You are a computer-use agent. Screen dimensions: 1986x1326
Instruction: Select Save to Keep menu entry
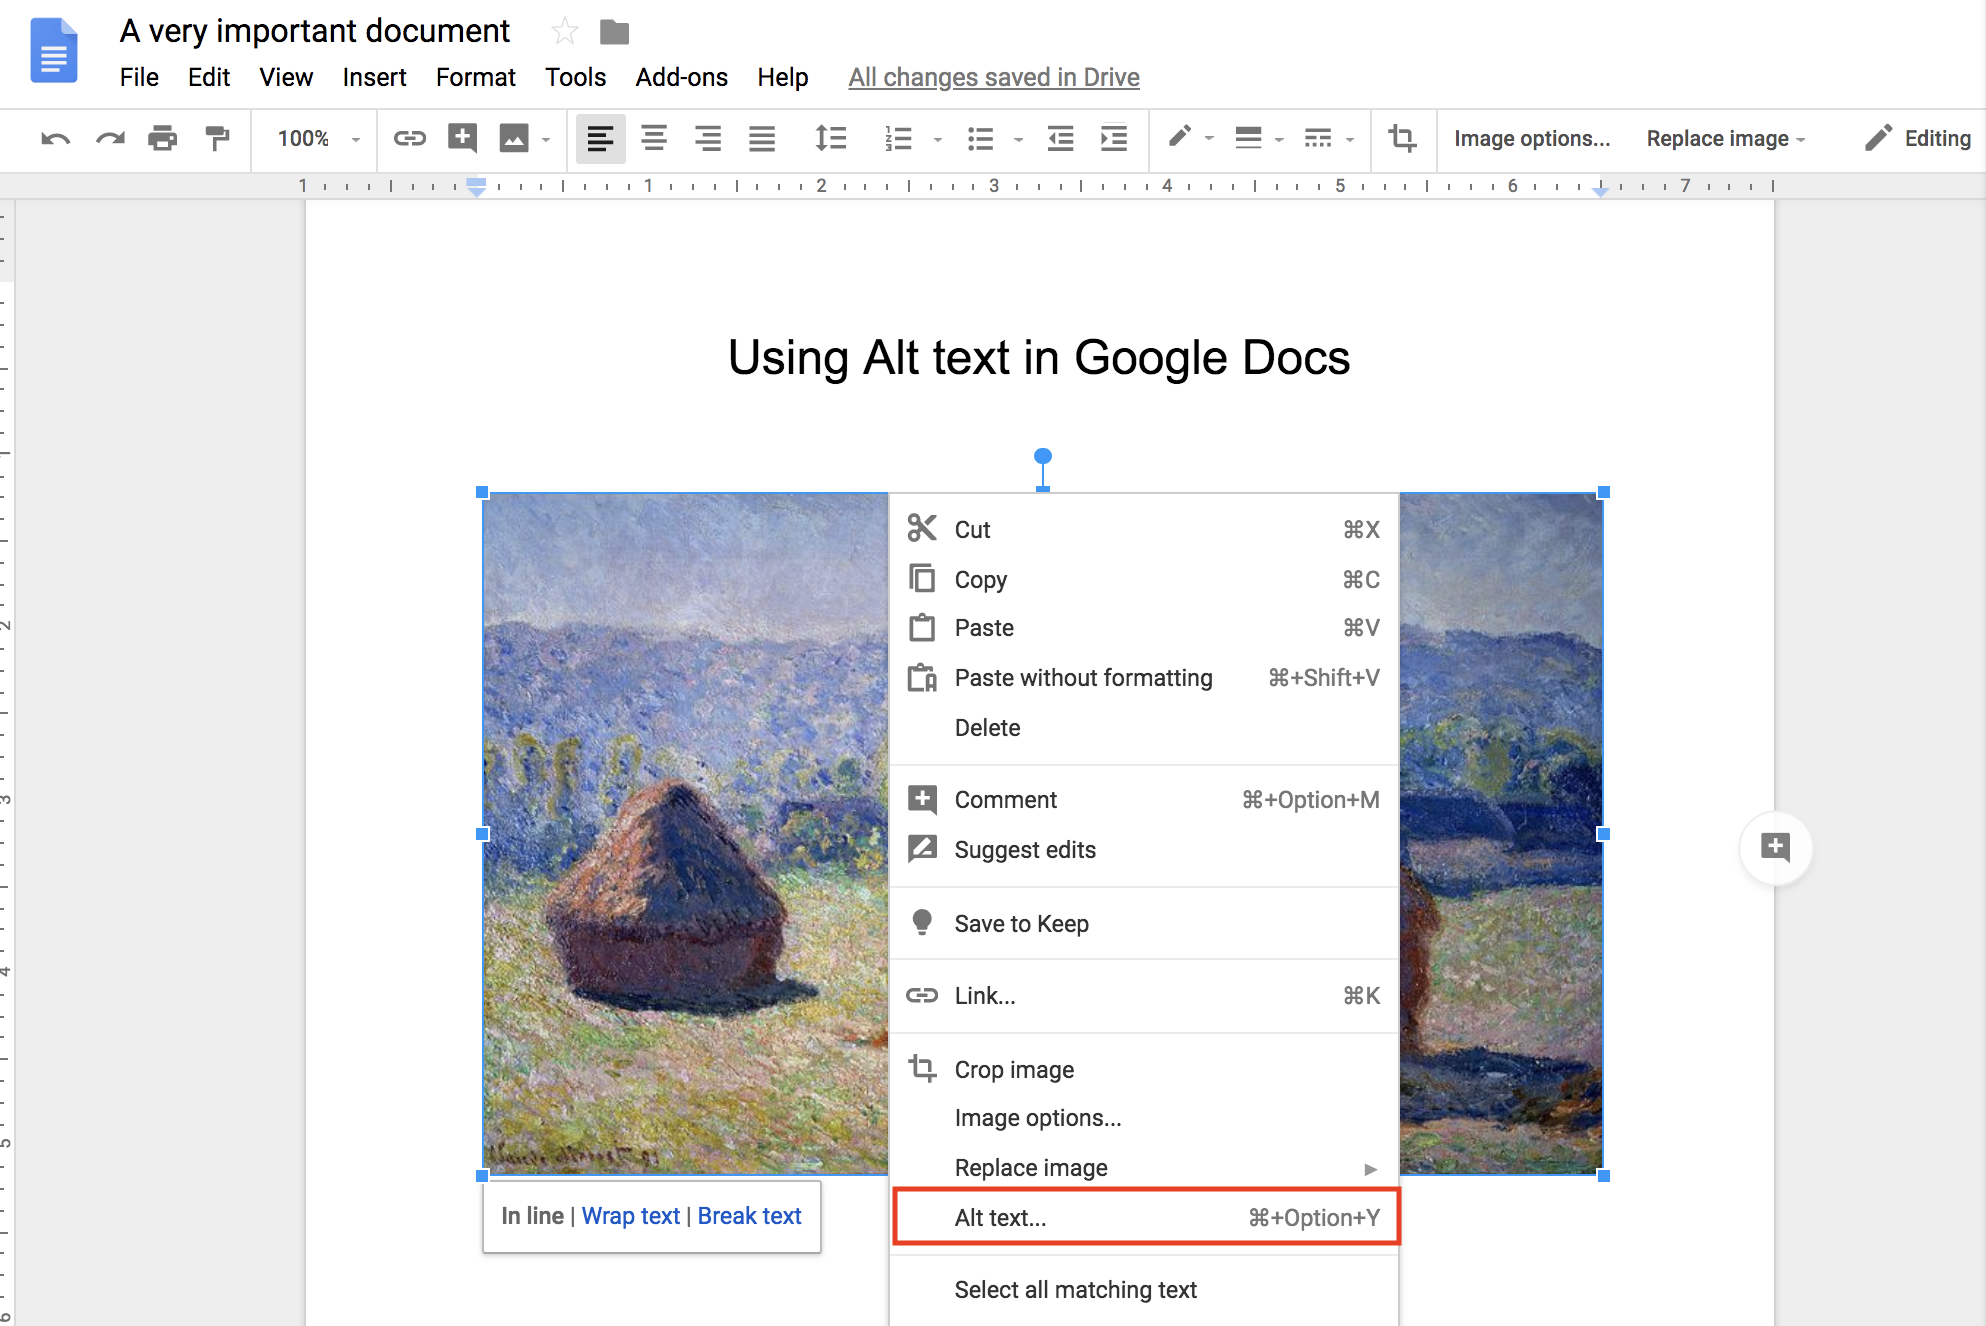1144,924
